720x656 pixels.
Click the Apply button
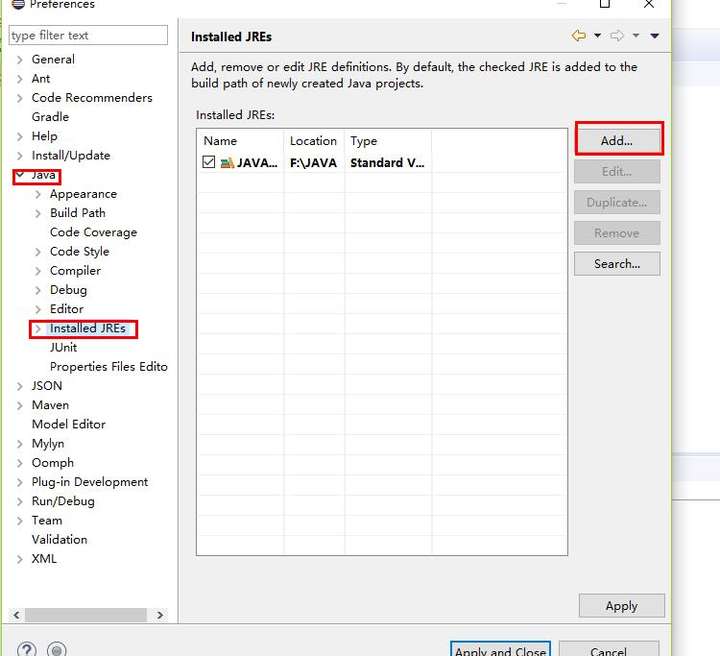[621, 606]
